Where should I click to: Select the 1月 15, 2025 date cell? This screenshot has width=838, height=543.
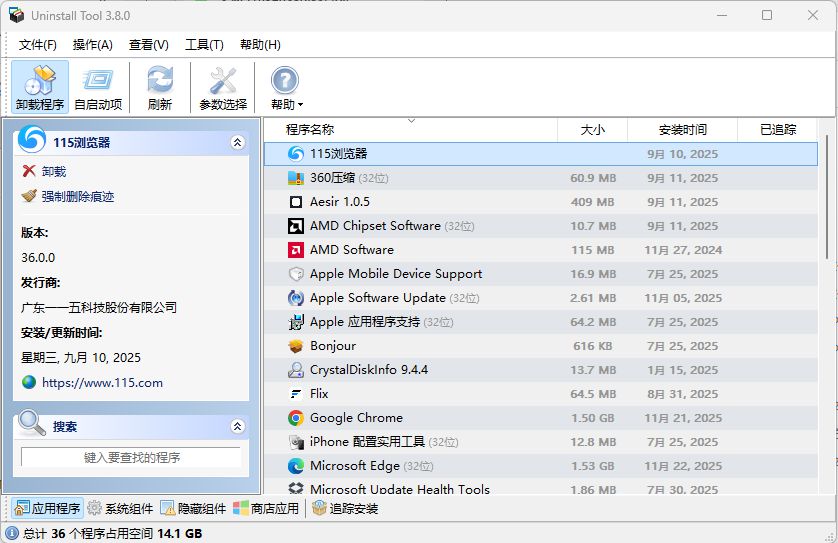coord(682,370)
